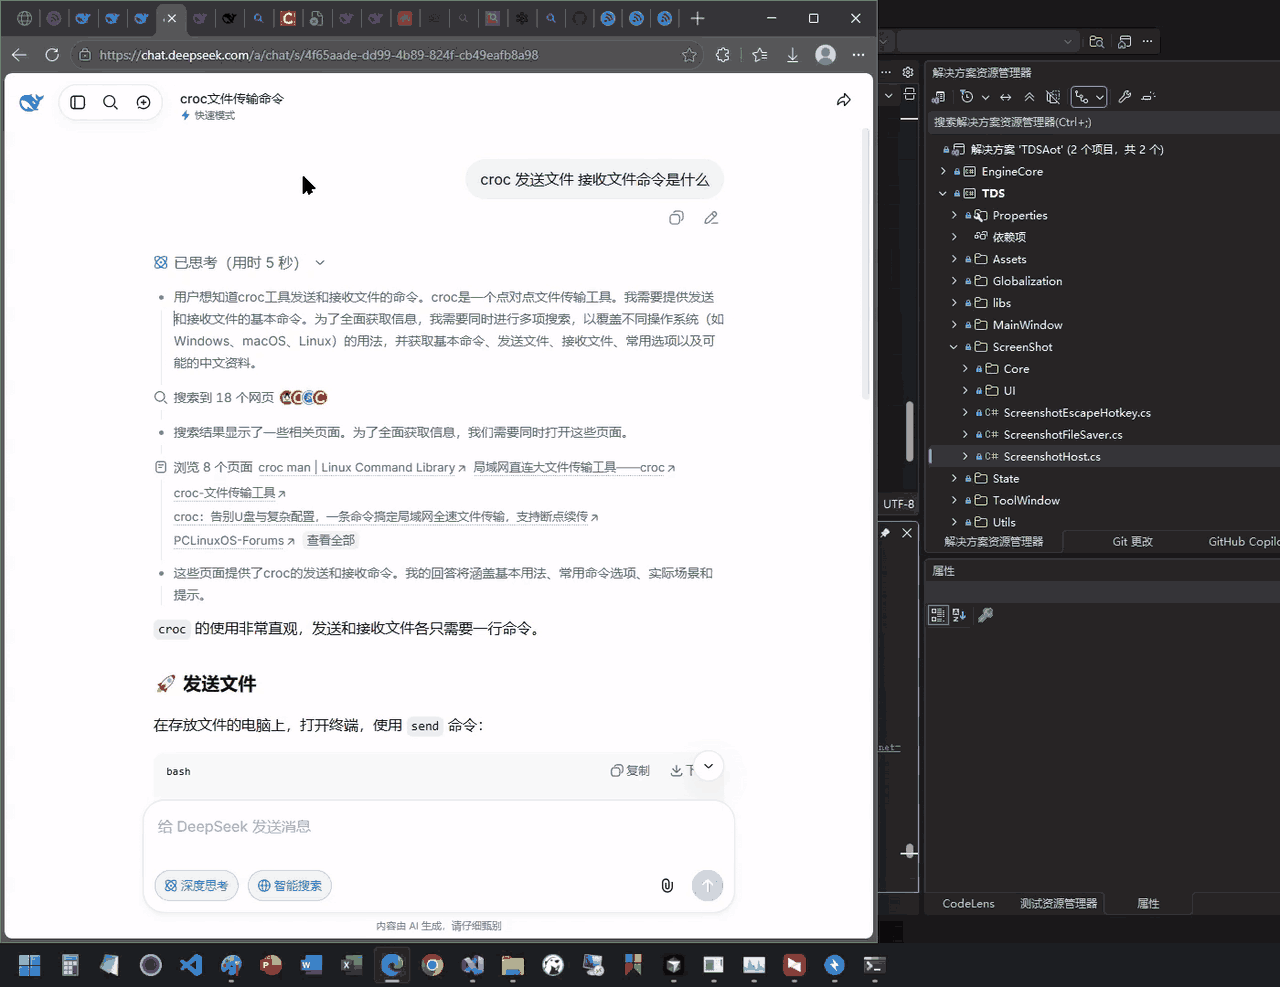Screen dimensions: 1280x987
Task: Expand the Properties folder in TDS
Action: coord(954,215)
